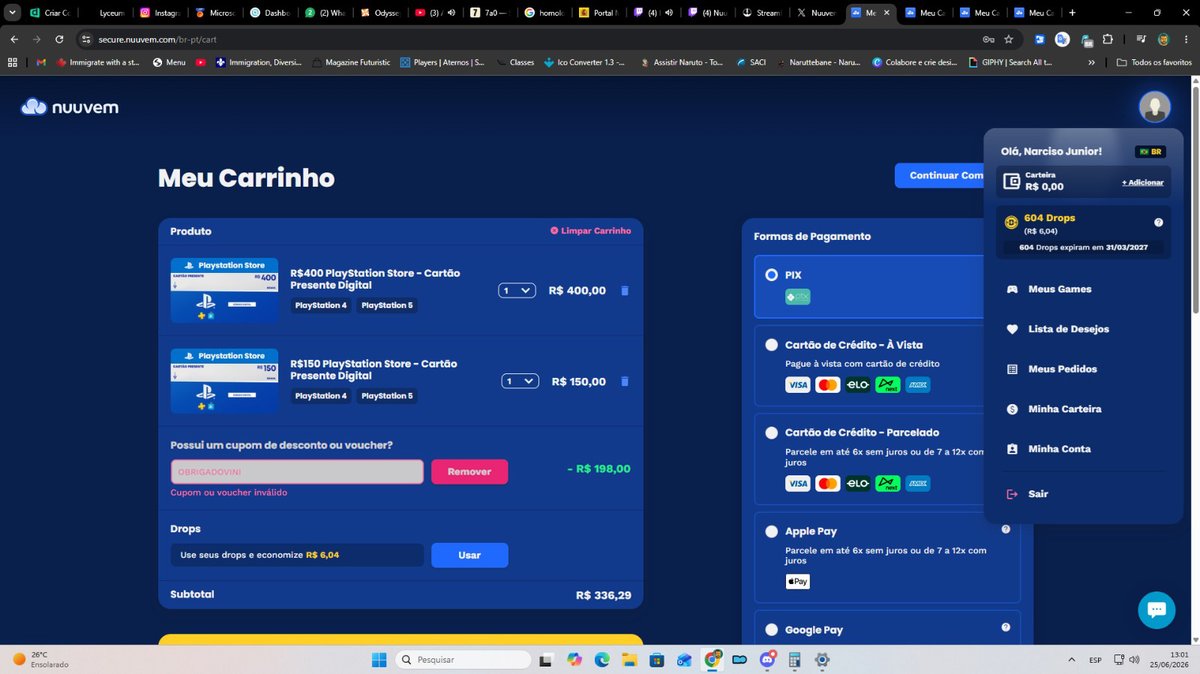Open Calculator from the taskbar
This screenshot has height=674, width=1200.
(x=795, y=660)
